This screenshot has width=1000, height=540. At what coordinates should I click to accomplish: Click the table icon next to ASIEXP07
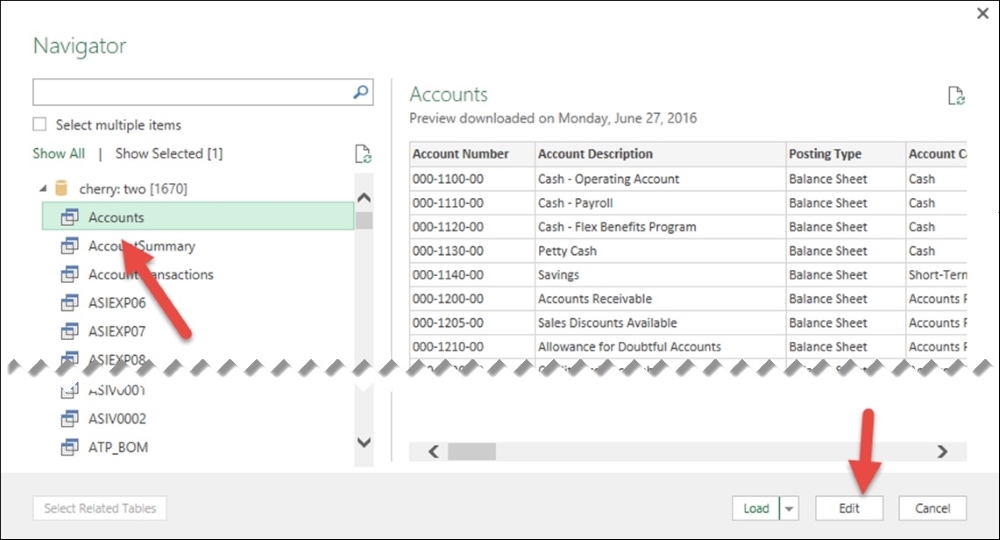70,331
